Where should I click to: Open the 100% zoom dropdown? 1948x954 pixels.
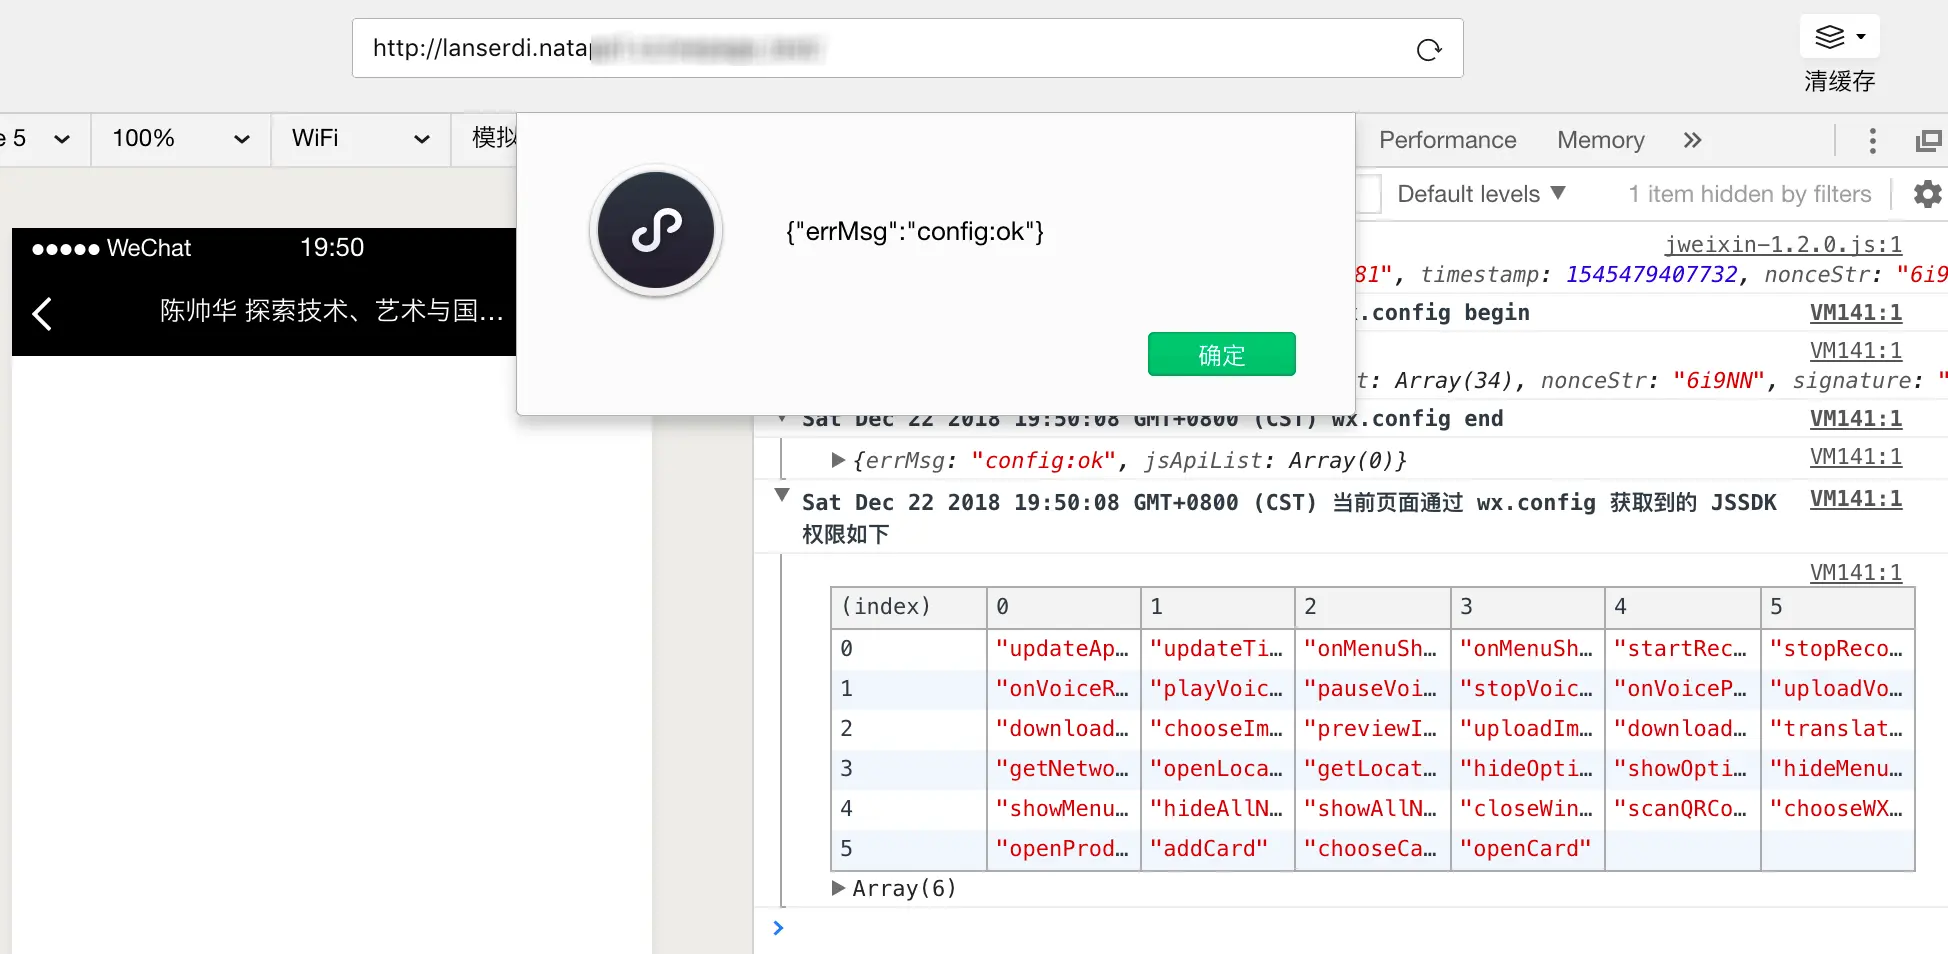point(181,138)
